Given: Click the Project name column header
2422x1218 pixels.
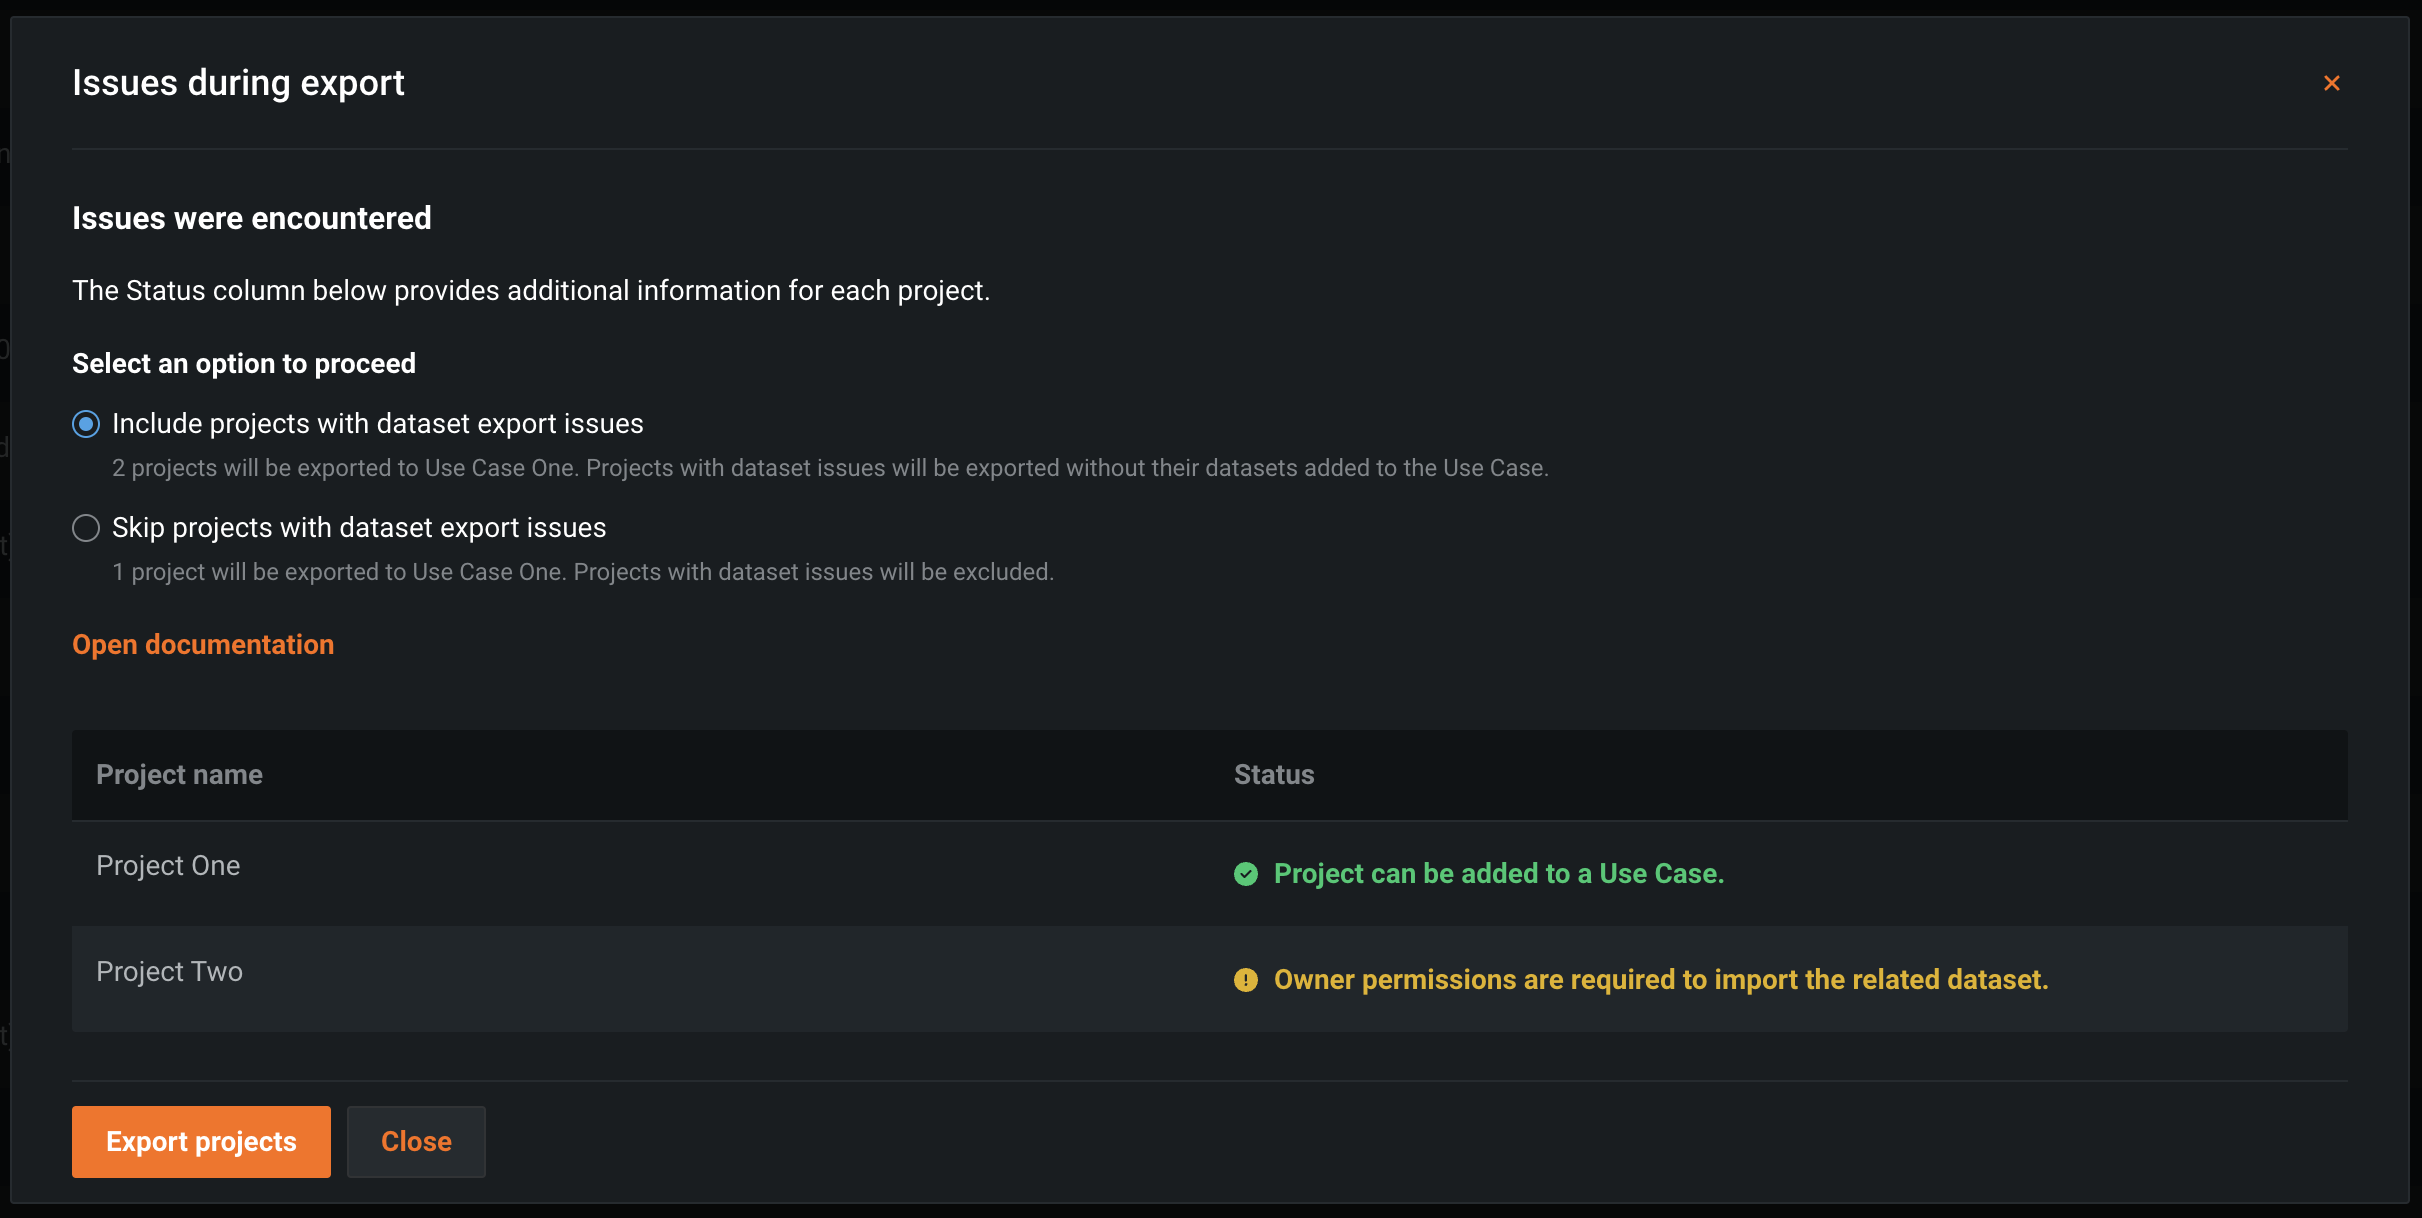Looking at the screenshot, I should (179, 775).
